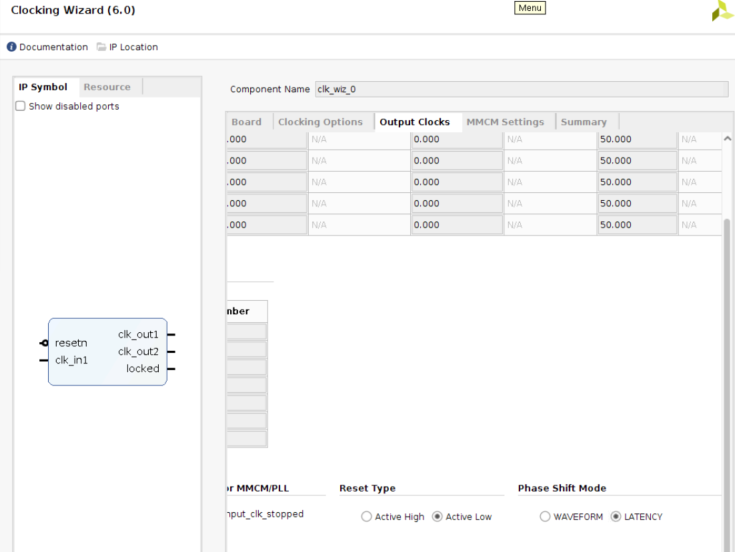Click the locked port on IP symbol
735x552 pixels.
point(142,369)
